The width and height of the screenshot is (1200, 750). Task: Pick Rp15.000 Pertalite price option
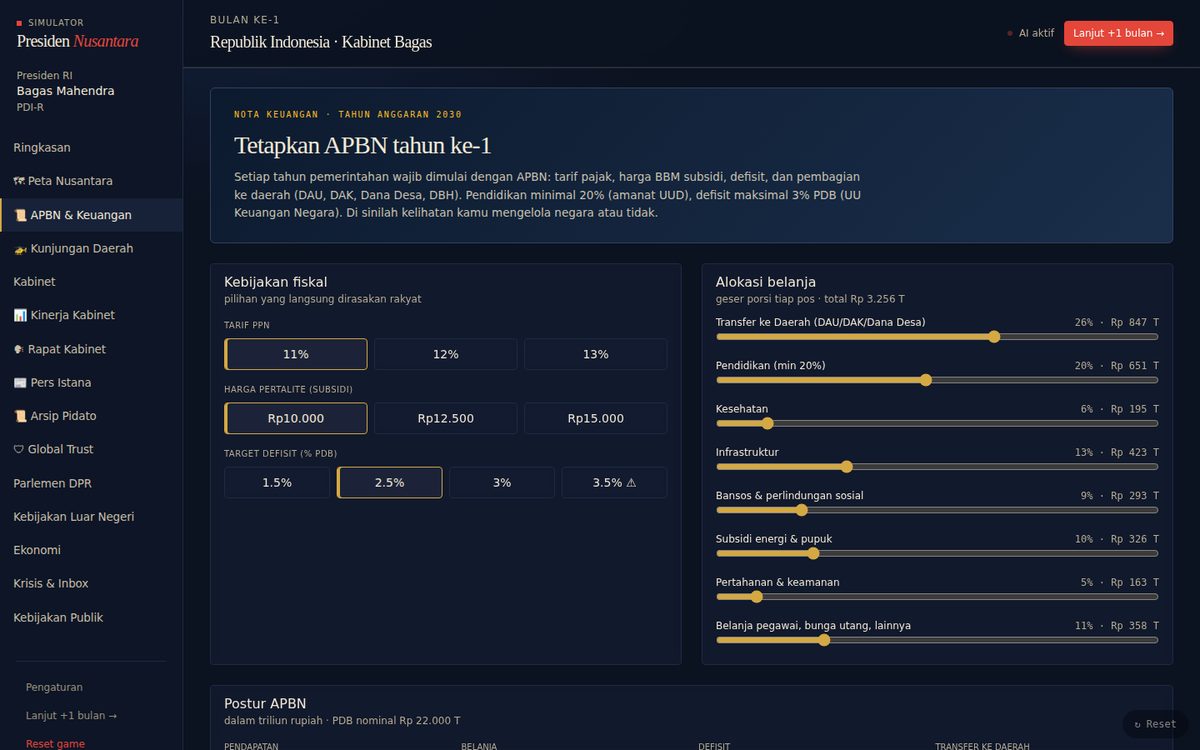coord(596,418)
